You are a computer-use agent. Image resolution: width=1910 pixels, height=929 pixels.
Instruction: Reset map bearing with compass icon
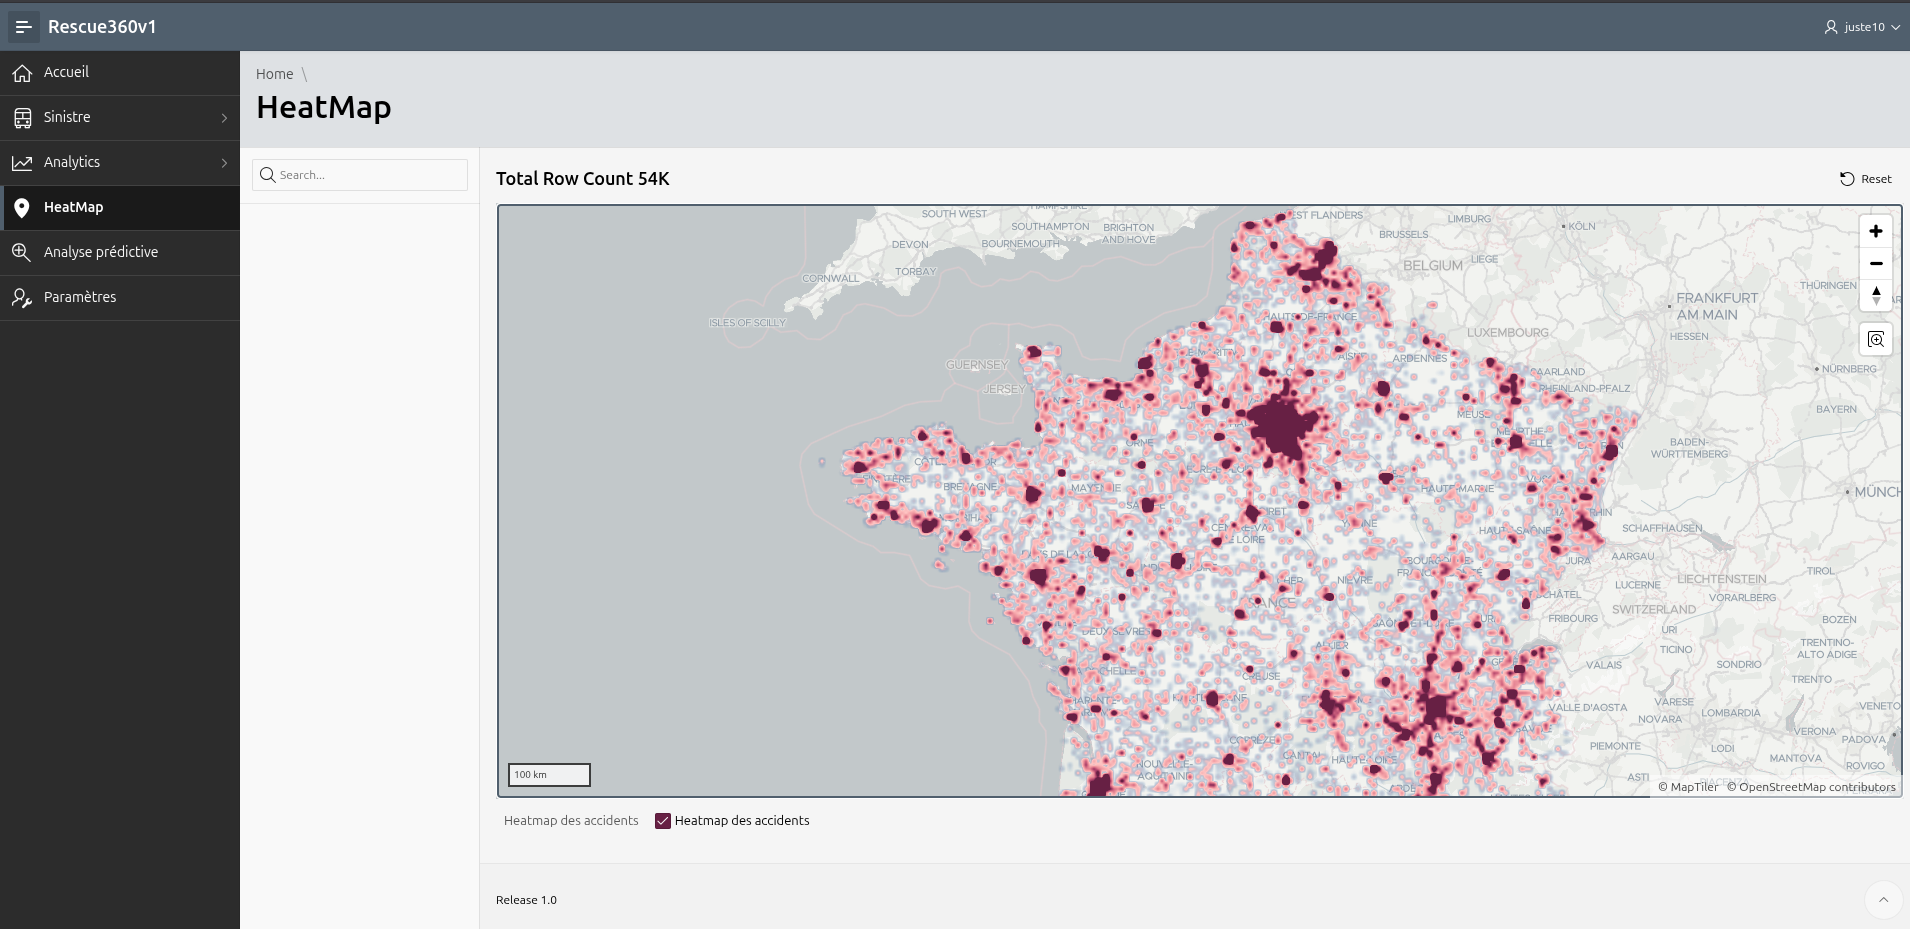(1875, 296)
